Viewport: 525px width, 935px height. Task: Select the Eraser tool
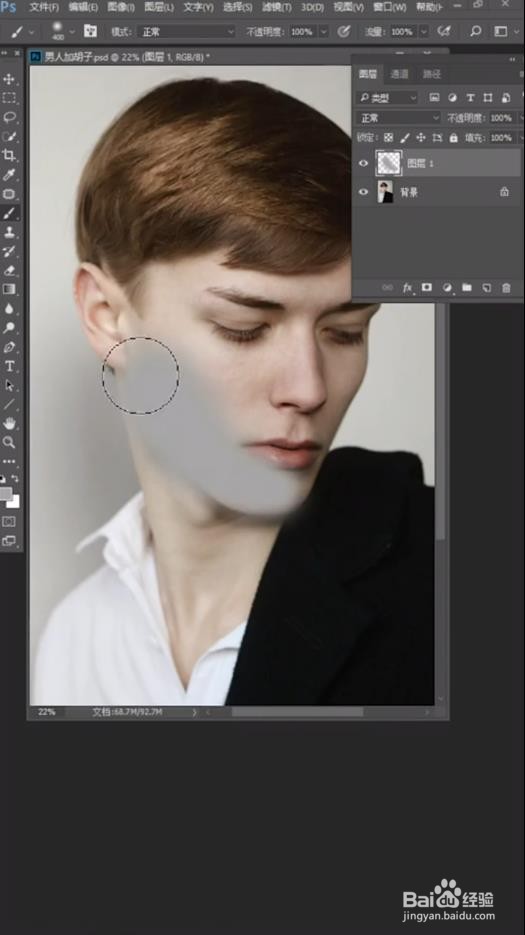(9, 270)
